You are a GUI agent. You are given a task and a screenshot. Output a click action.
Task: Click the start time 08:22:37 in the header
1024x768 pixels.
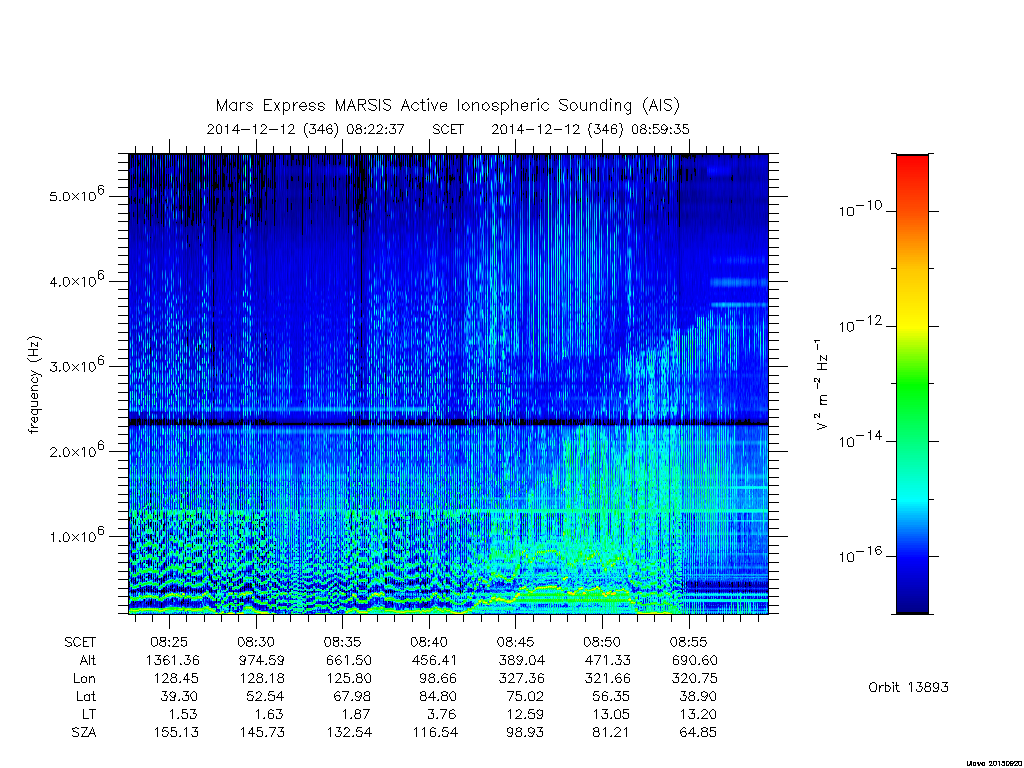376,129
